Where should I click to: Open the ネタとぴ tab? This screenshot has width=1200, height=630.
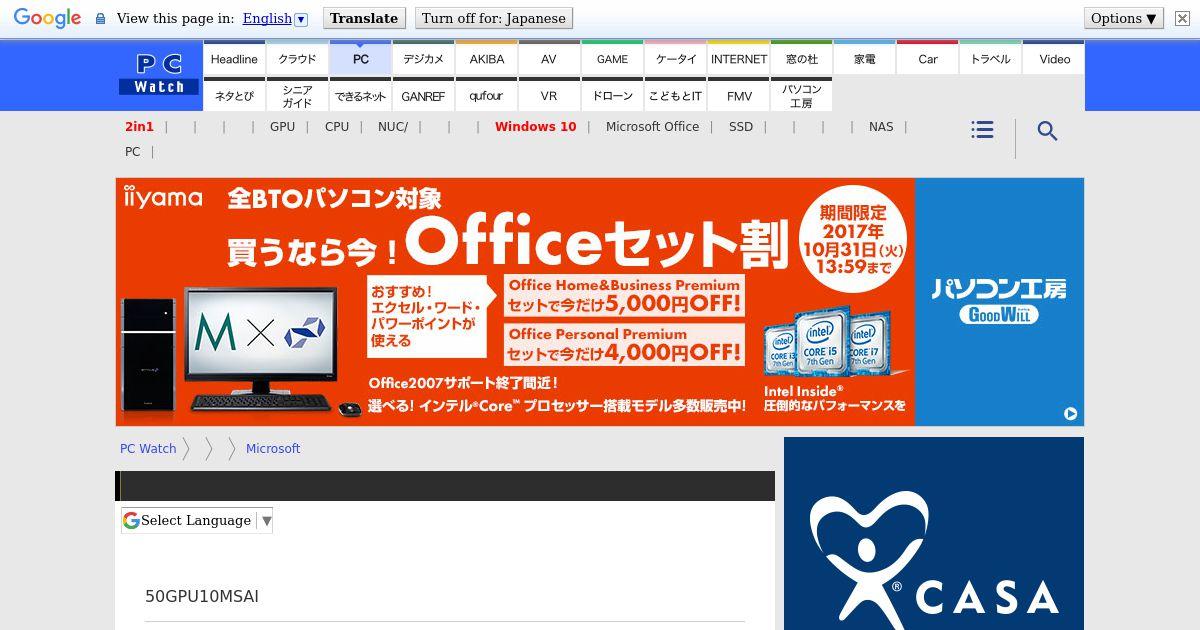(234, 95)
